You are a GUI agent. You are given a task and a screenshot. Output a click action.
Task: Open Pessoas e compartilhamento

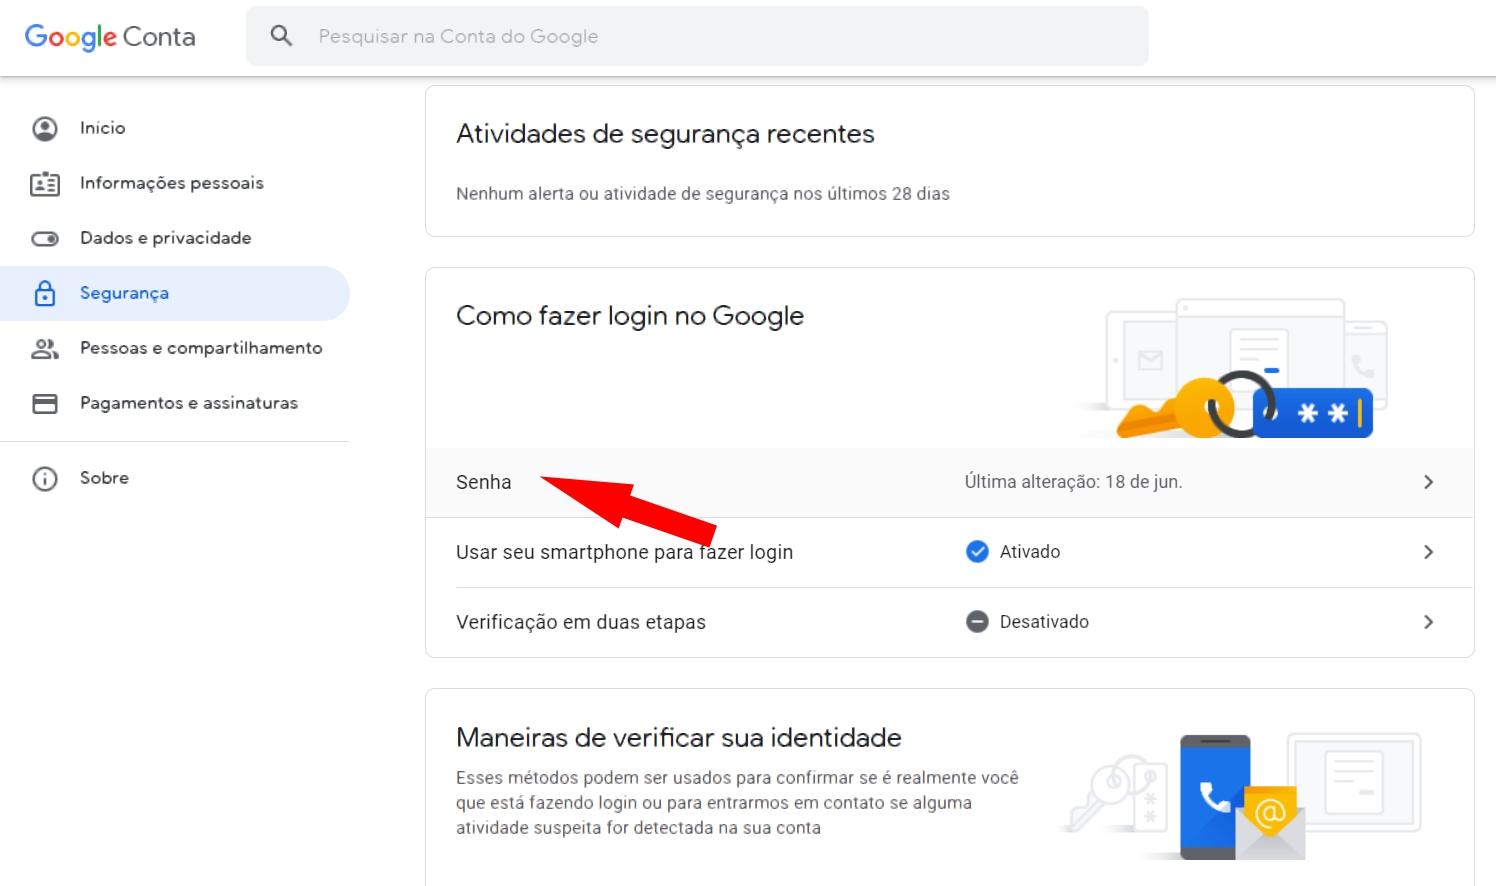(175, 348)
